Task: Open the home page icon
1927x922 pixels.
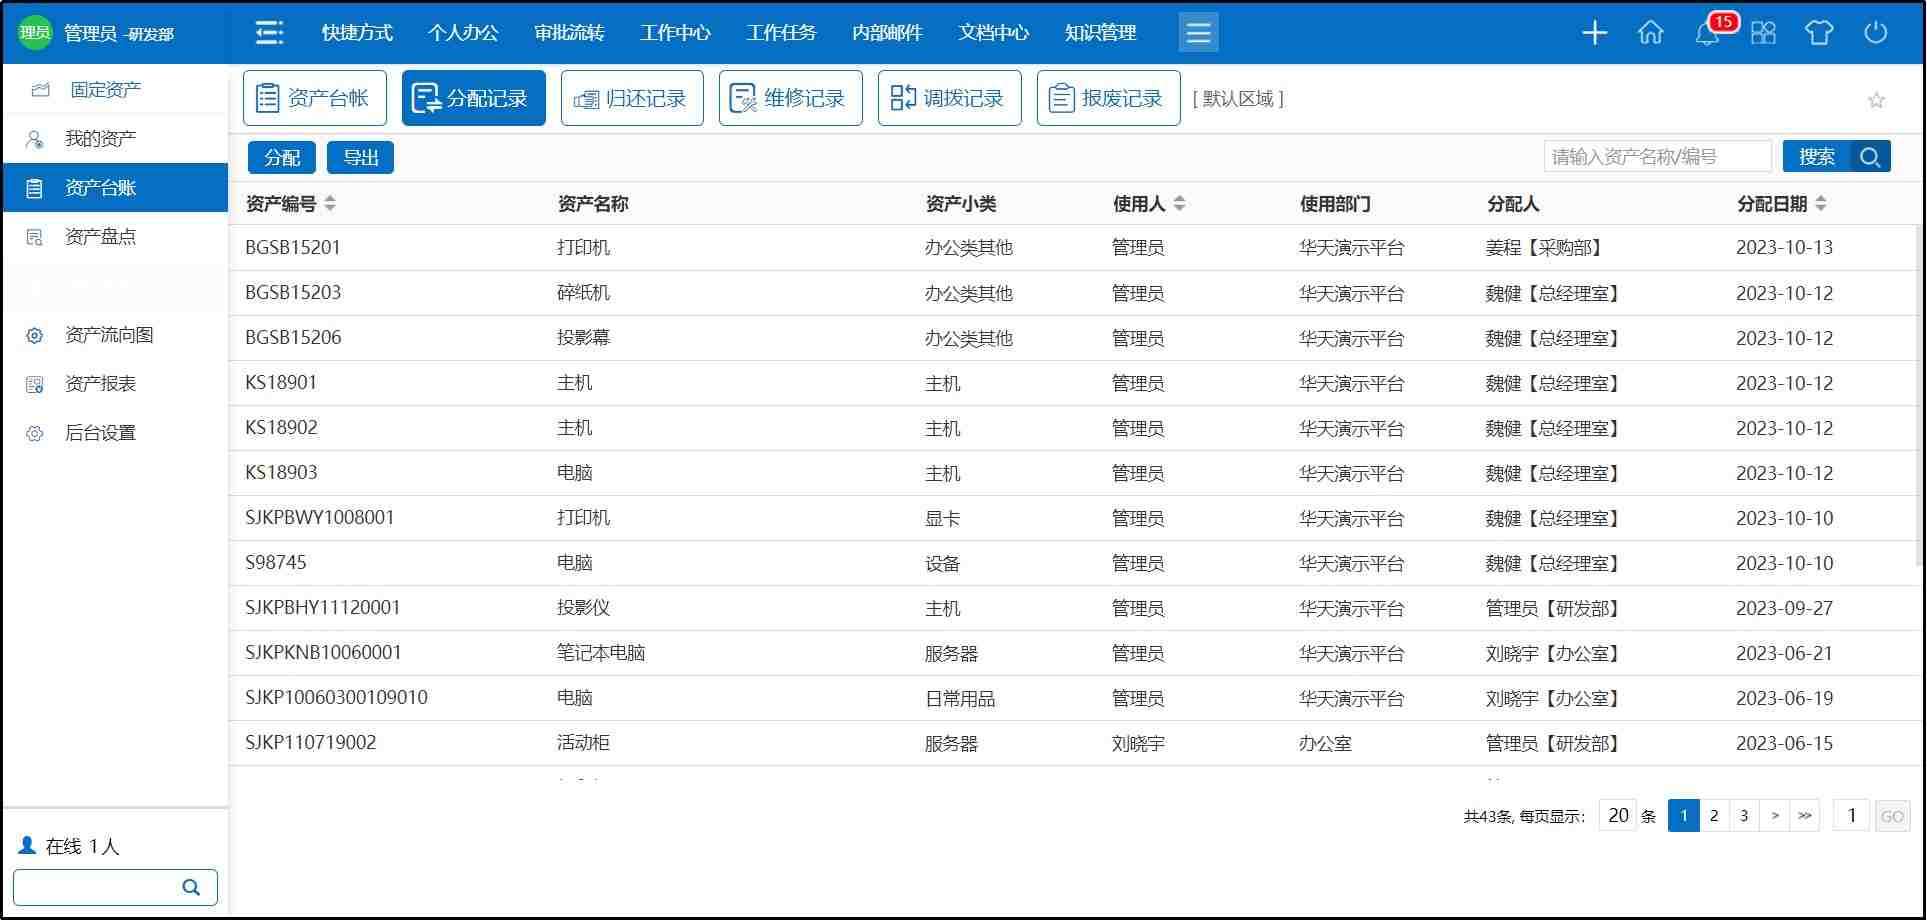Action: point(1651,33)
